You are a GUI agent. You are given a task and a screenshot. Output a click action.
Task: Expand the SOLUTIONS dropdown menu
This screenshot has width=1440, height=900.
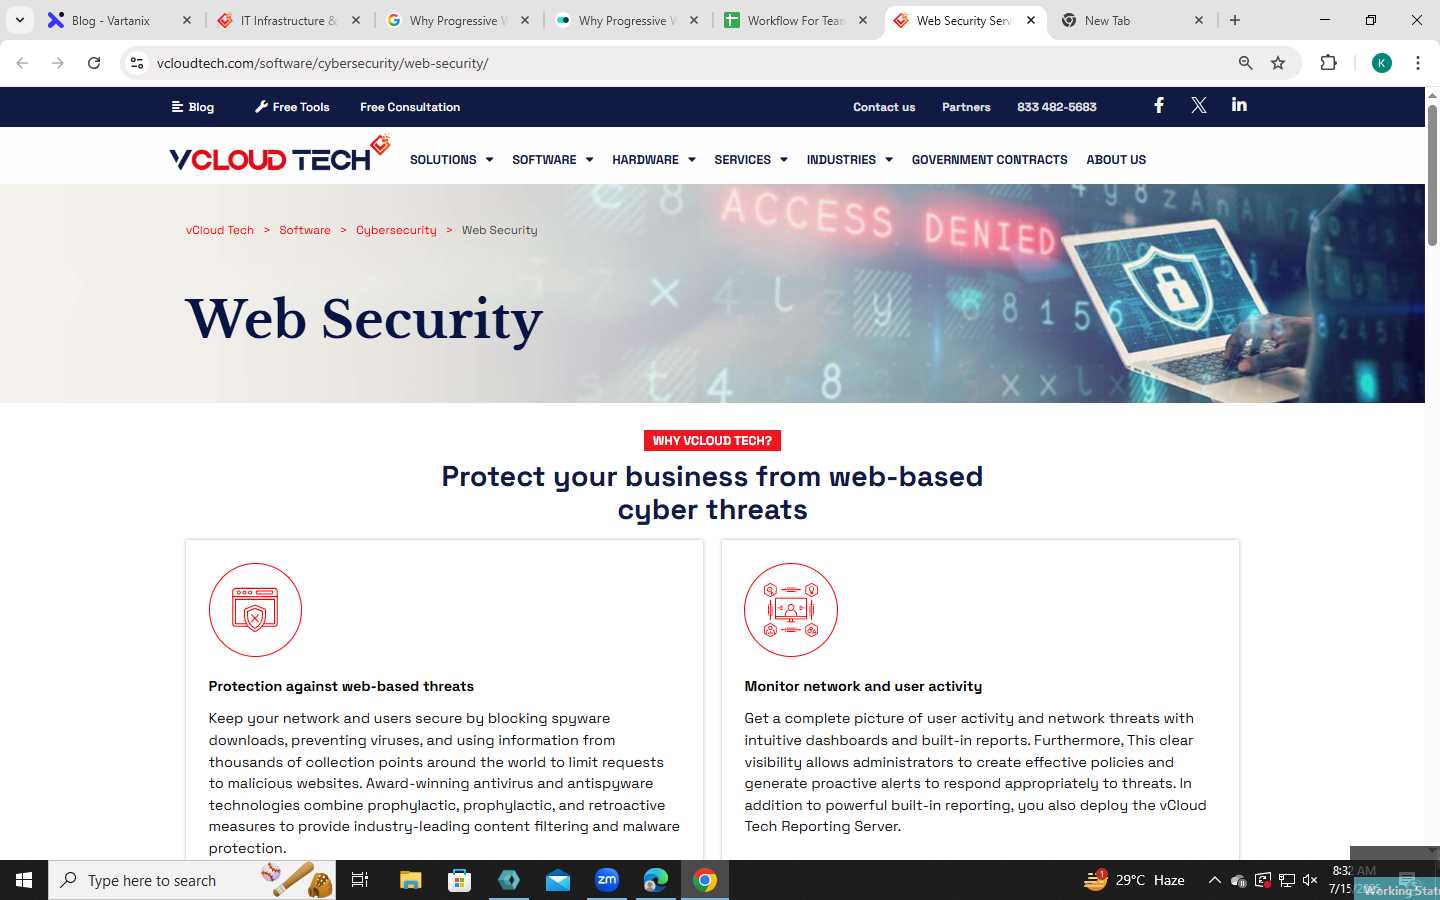[x=451, y=160]
